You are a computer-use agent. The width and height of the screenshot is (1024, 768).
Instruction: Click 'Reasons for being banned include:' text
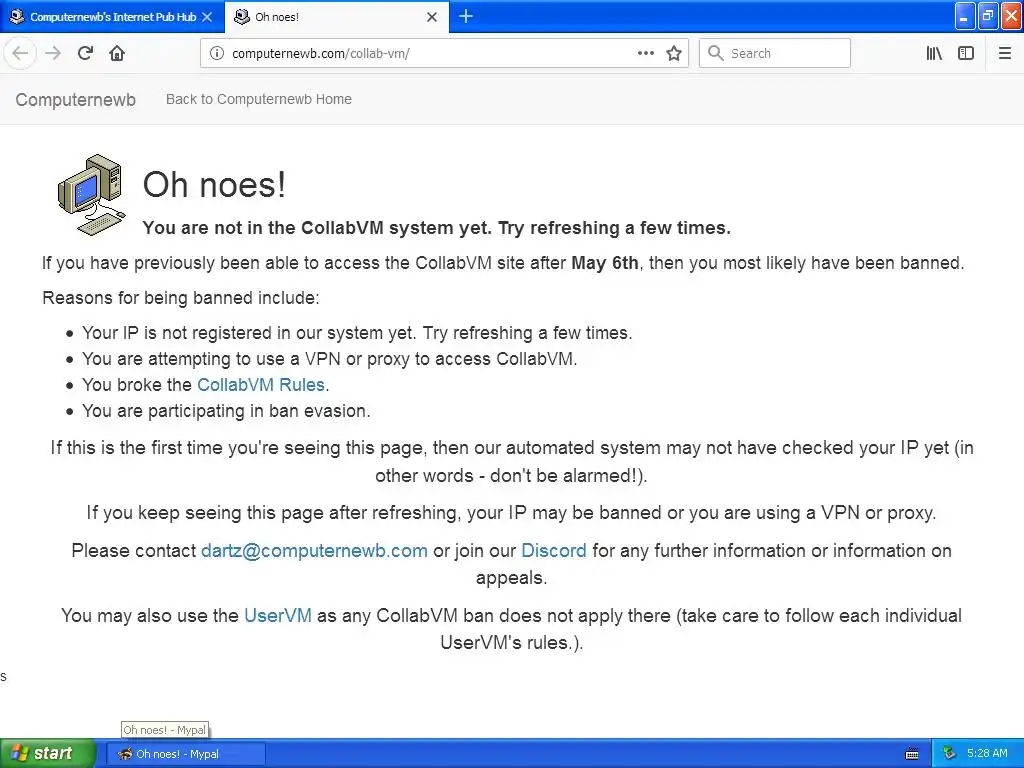181,298
